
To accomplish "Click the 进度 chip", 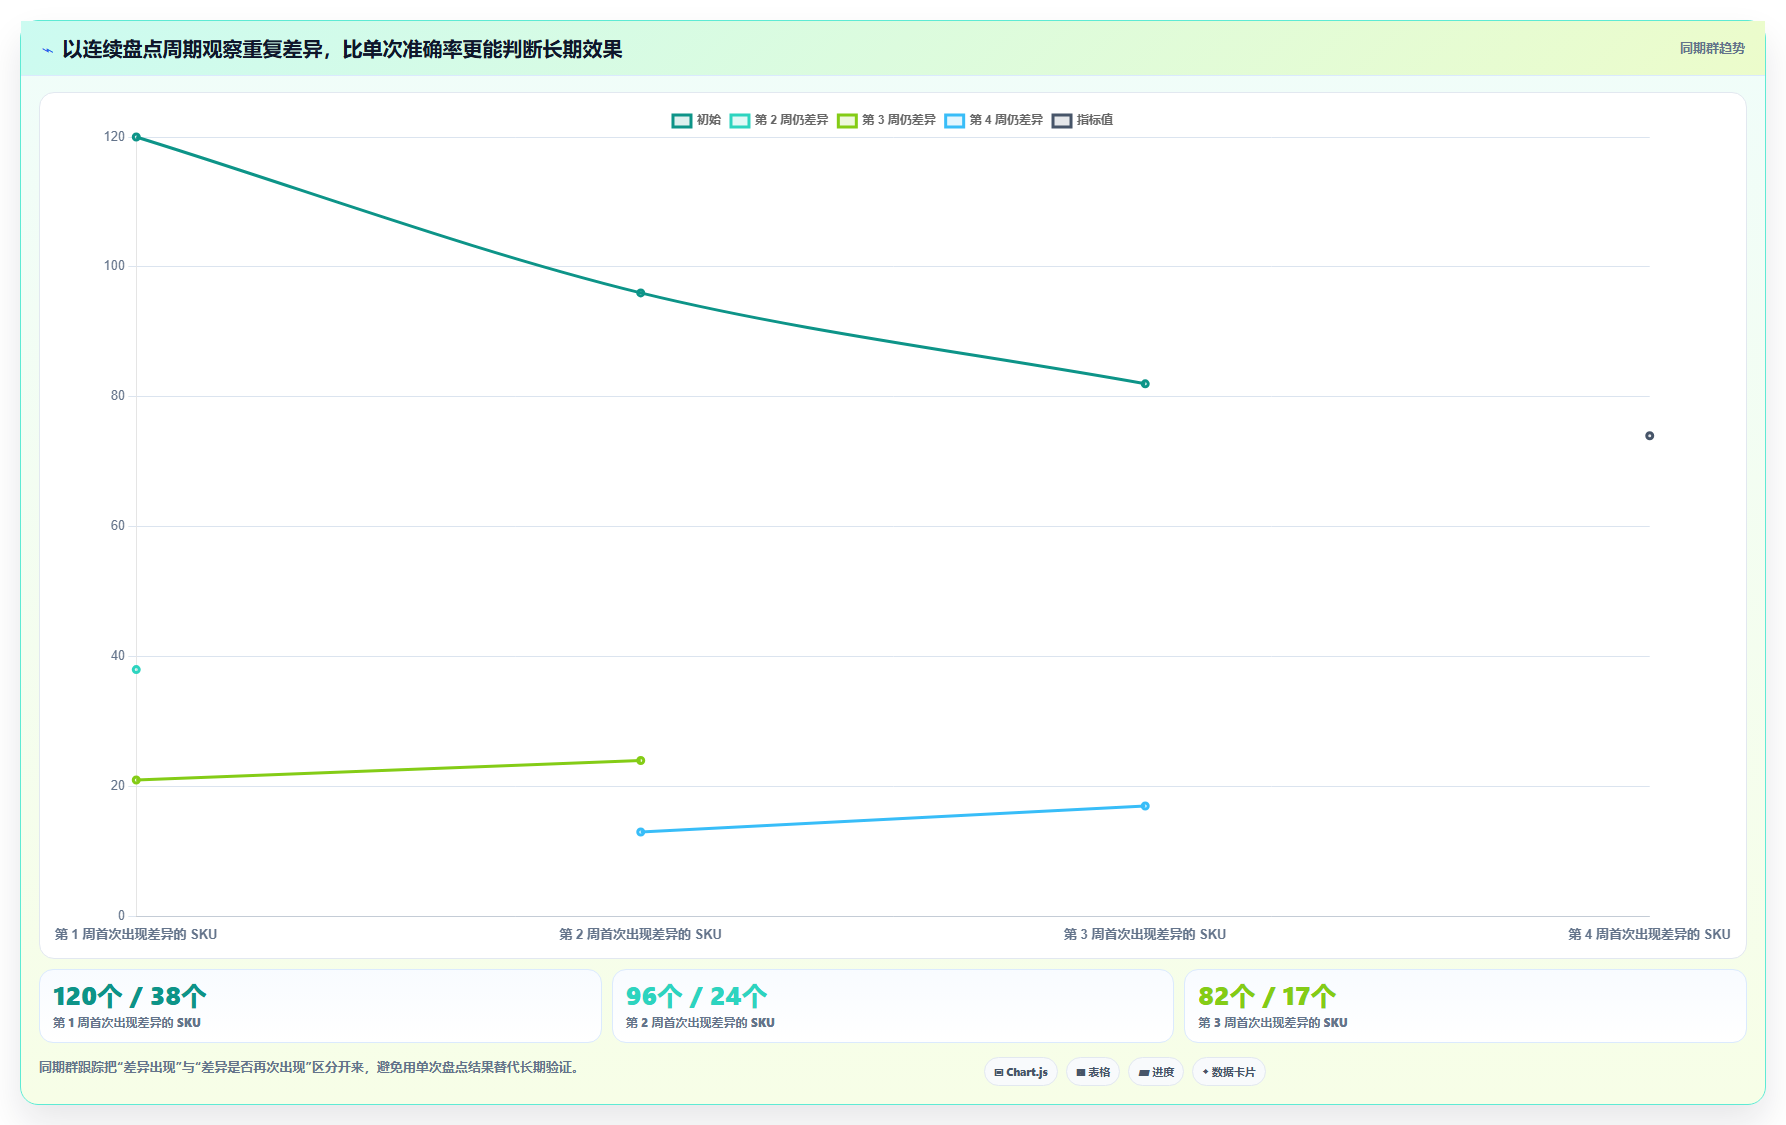I will click(1156, 1072).
